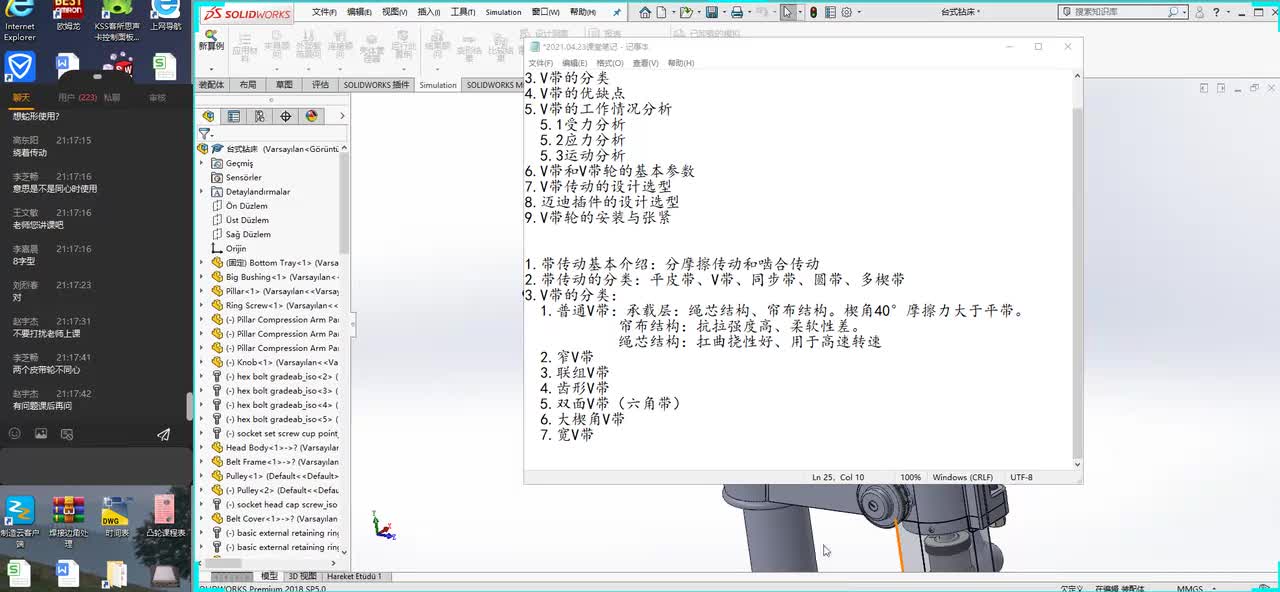Viewport: 1280px width, 592px height.
Task: Click the SolidWorks Home icon
Action: 645,12
